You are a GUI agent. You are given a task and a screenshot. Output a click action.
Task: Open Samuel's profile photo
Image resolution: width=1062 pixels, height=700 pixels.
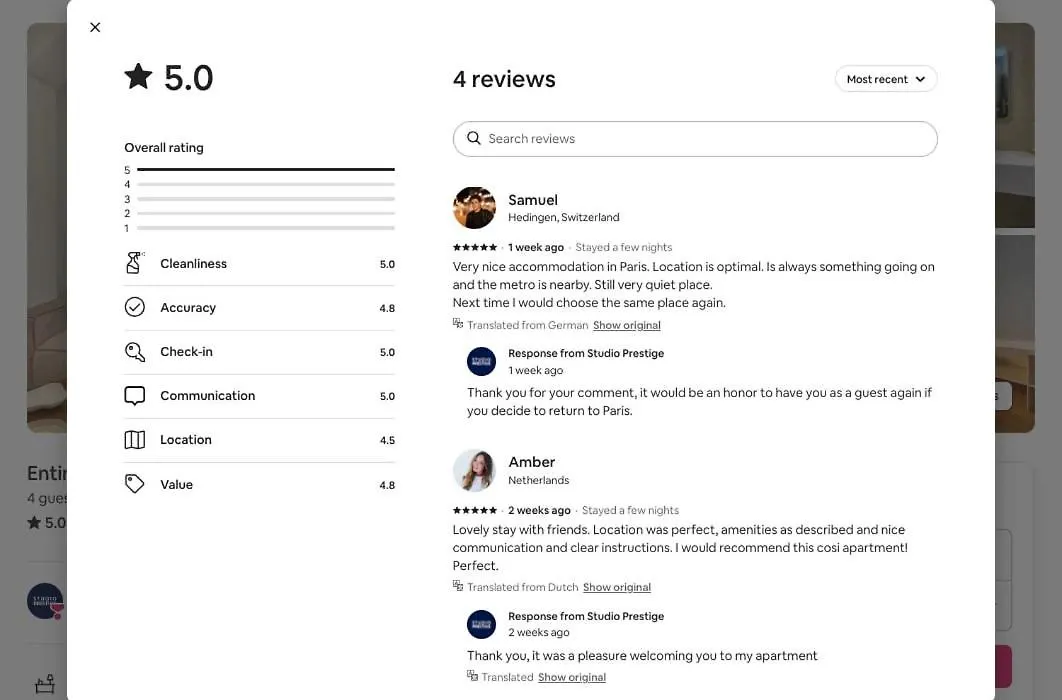(474, 208)
